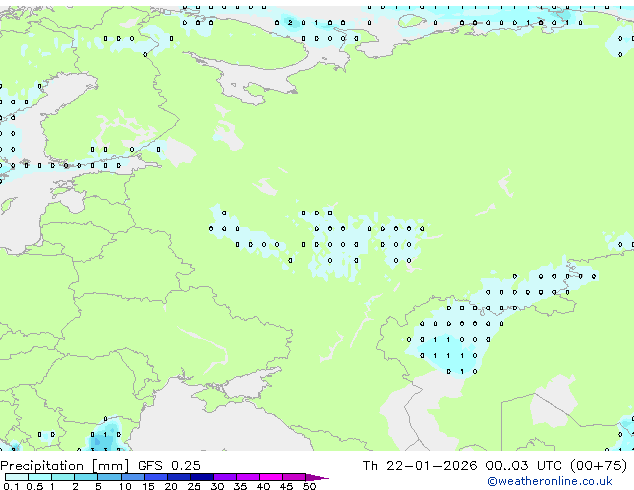
Task: Select the 'GFS 0.25' model label
Action: point(169,466)
